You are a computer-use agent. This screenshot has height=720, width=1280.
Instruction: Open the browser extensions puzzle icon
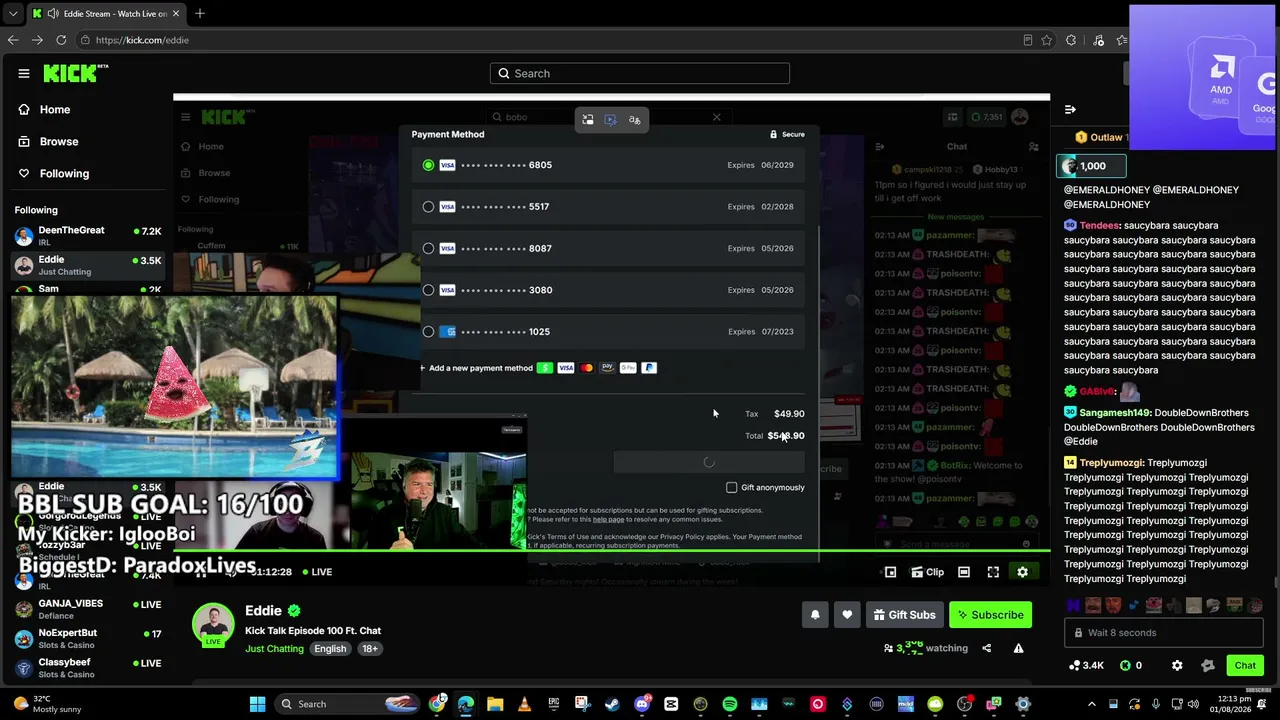click(x=1071, y=40)
